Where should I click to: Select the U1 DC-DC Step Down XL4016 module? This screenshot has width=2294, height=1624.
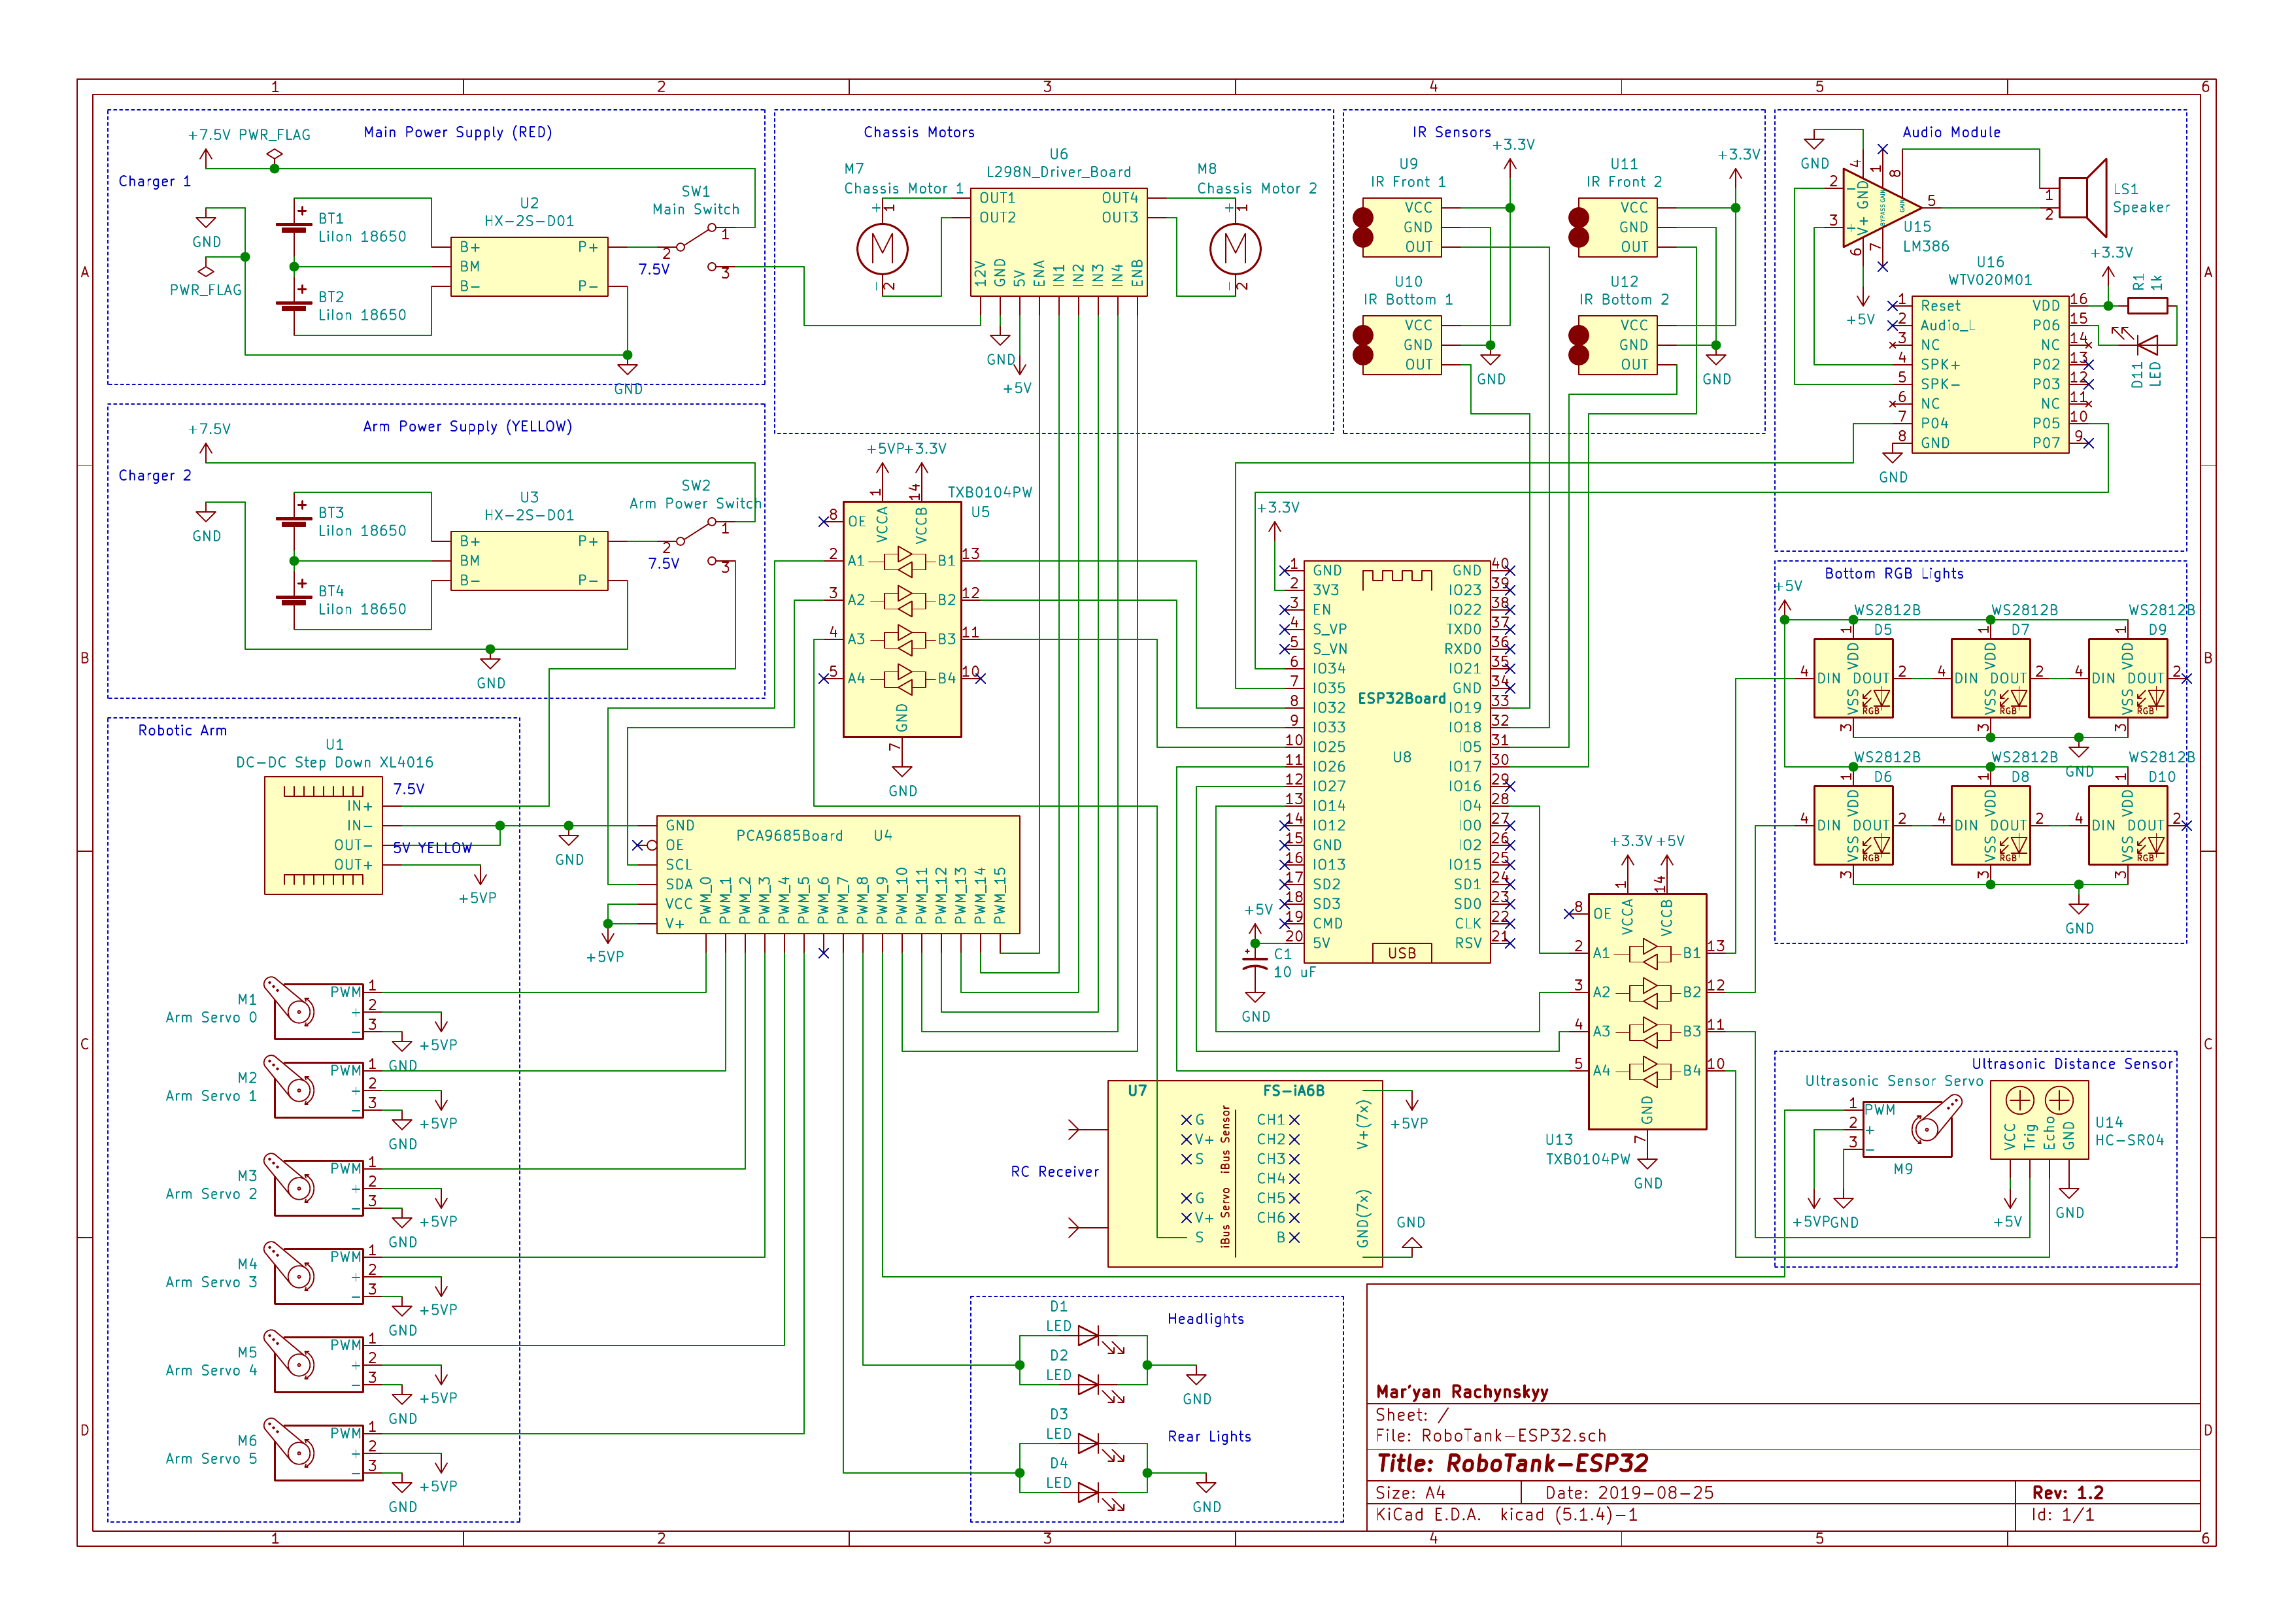pyautogui.click(x=323, y=835)
